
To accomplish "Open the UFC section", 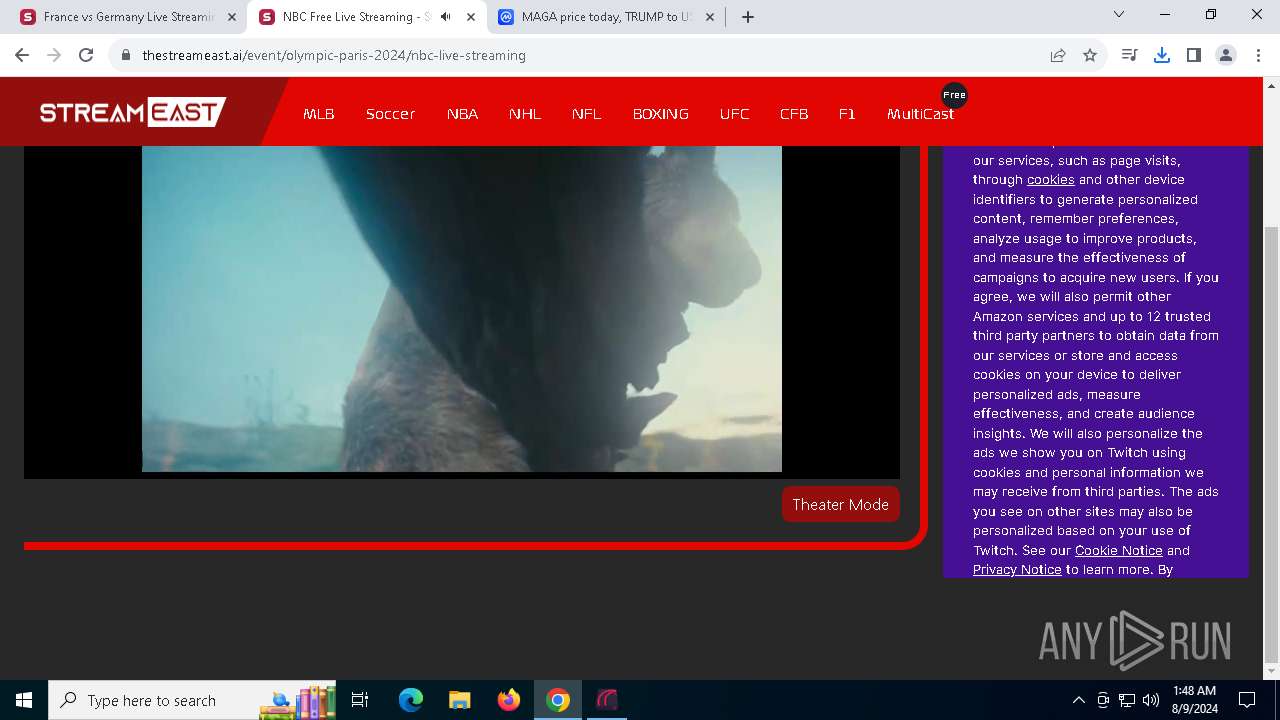I will tap(734, 114).
